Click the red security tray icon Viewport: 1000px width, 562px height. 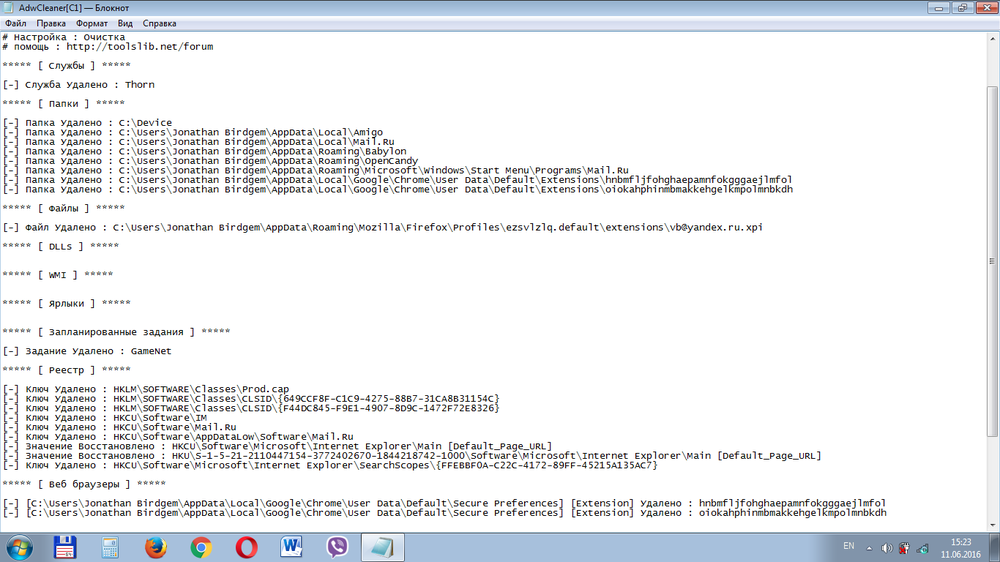tap(904, 549)
